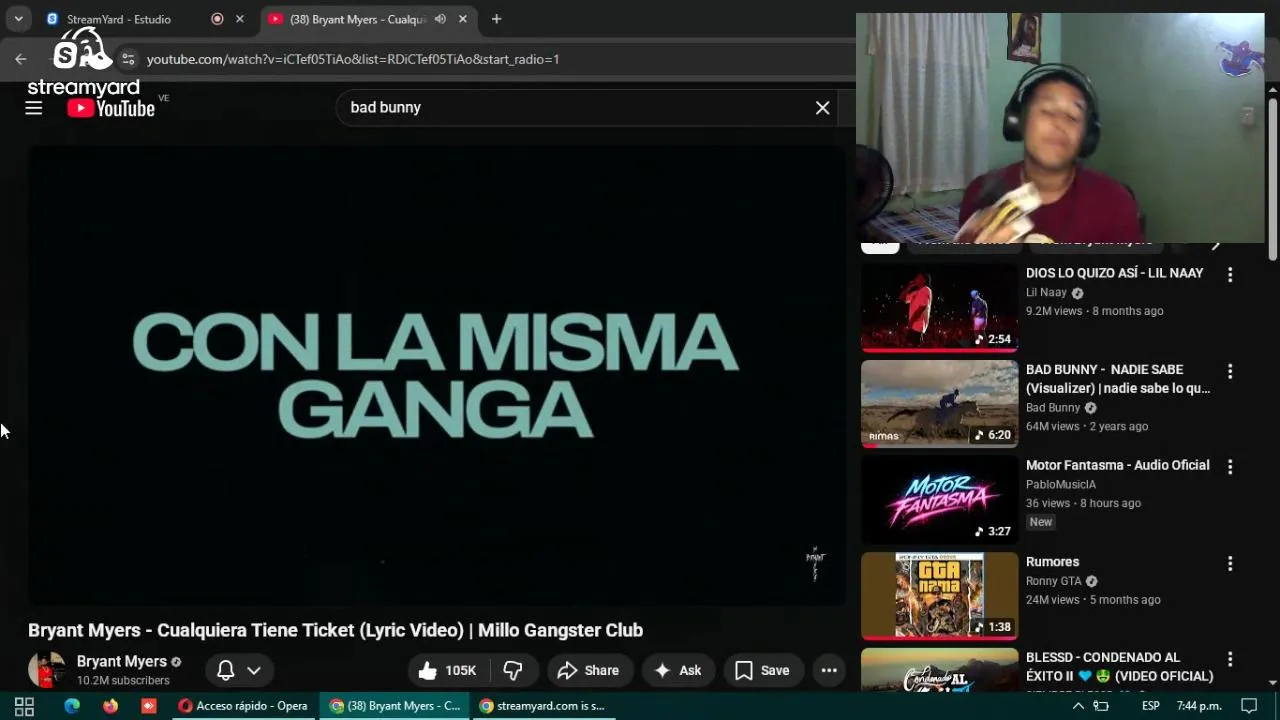Open Windows Task View icon
Viewport: 1280px width, 720px height.
(24, 706)
